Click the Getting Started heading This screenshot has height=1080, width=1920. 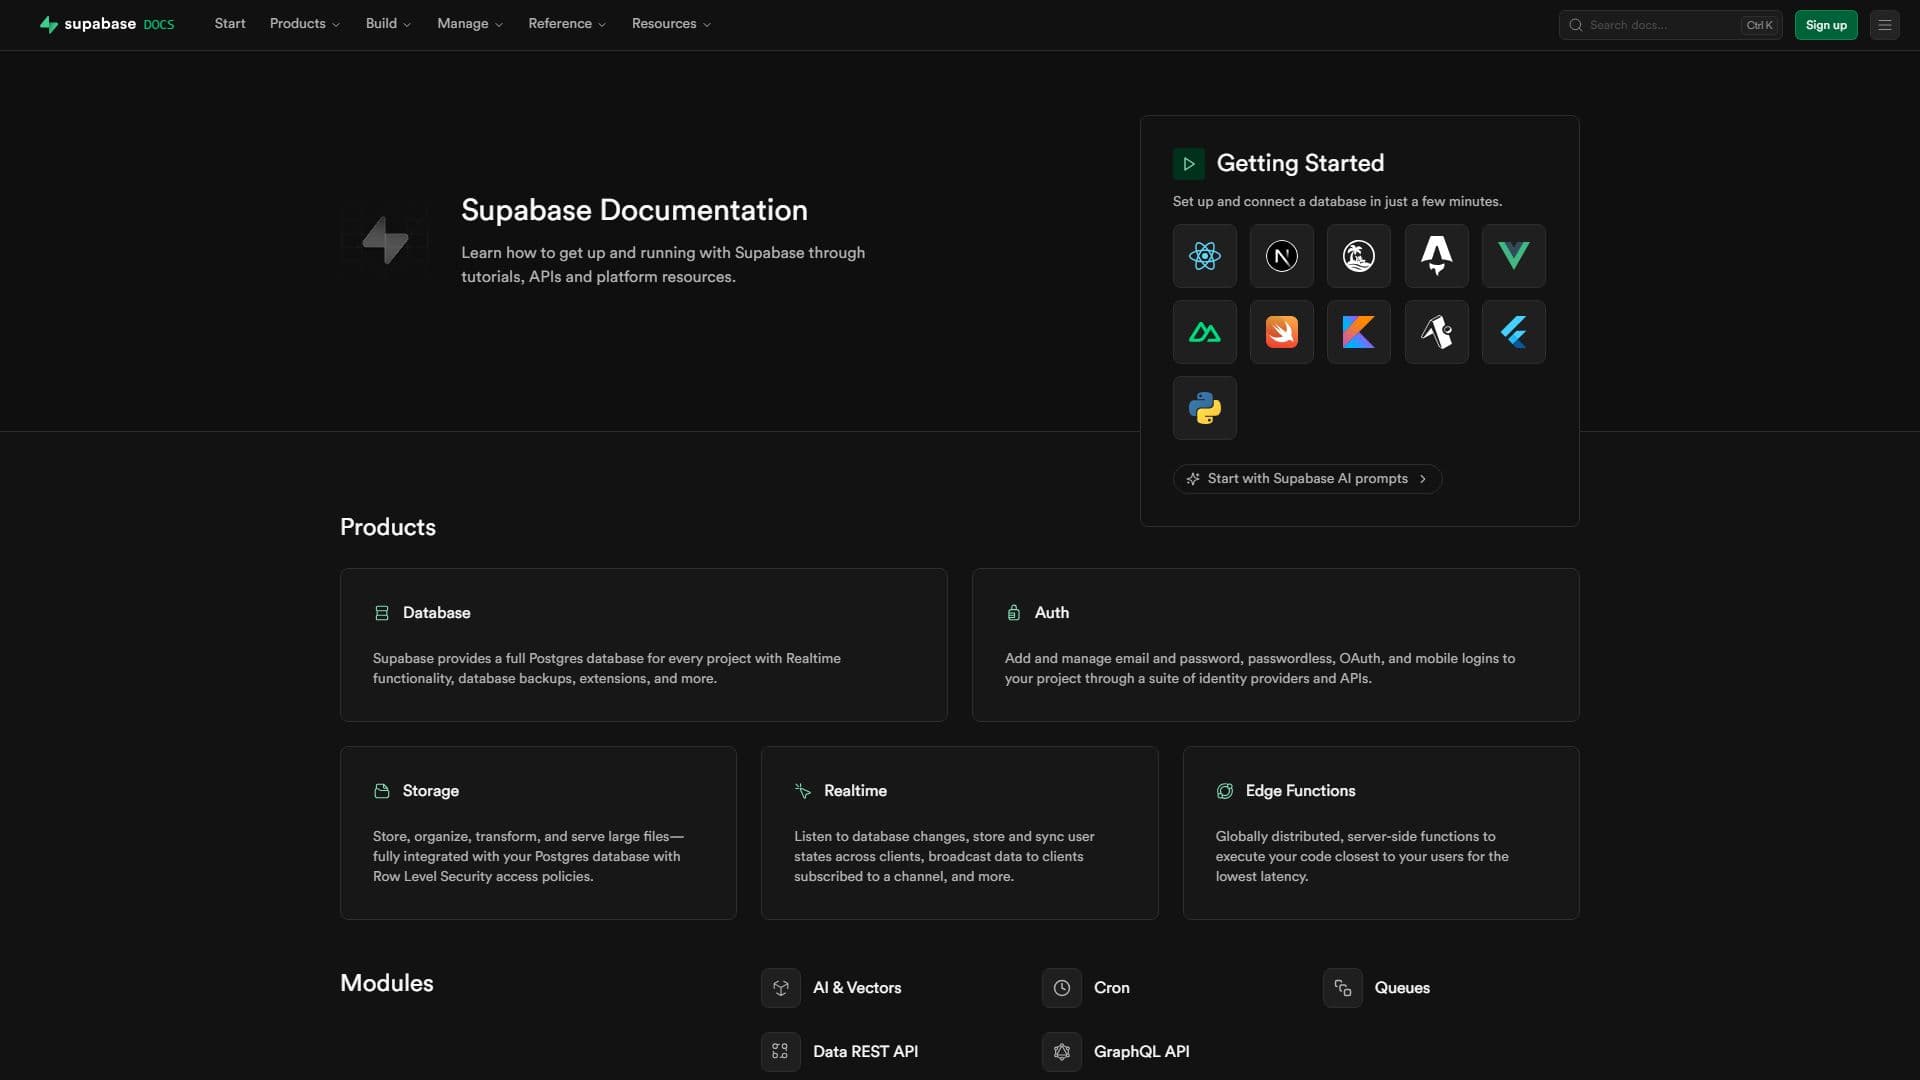coord(1300,163)
